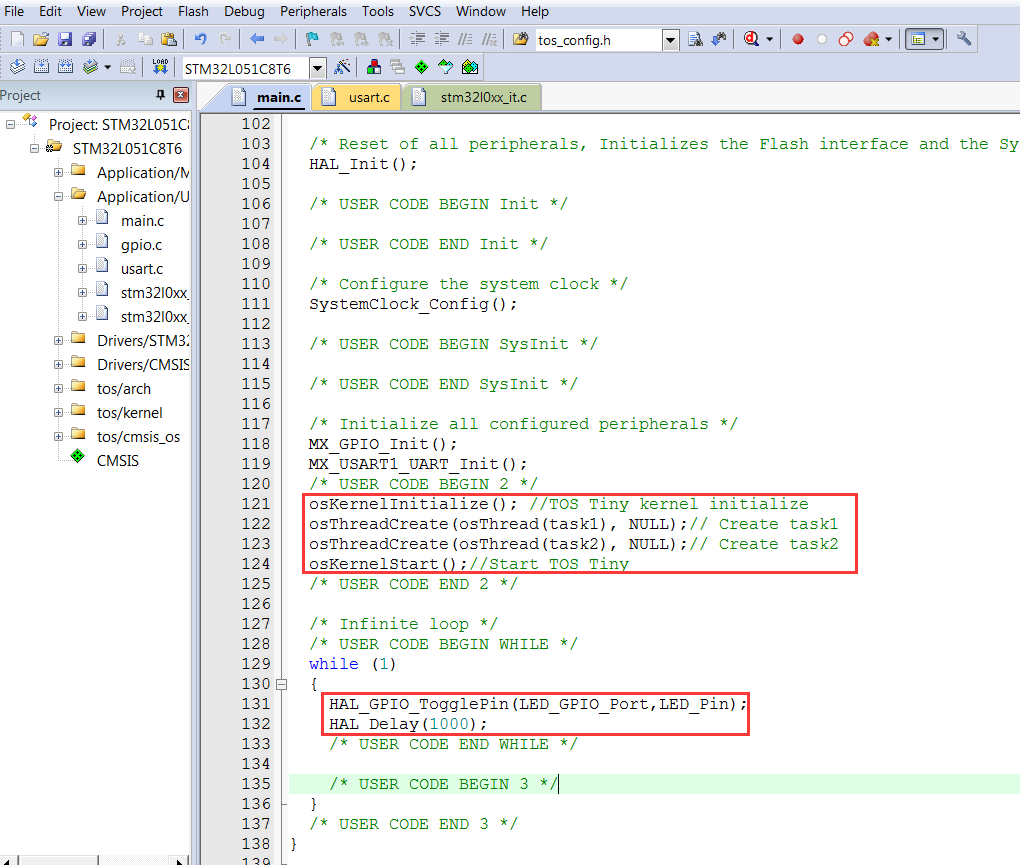The height and width of the screenshot is (865, 1020).
Task: Click the tos_config.h search field
Action: point(599,40)
